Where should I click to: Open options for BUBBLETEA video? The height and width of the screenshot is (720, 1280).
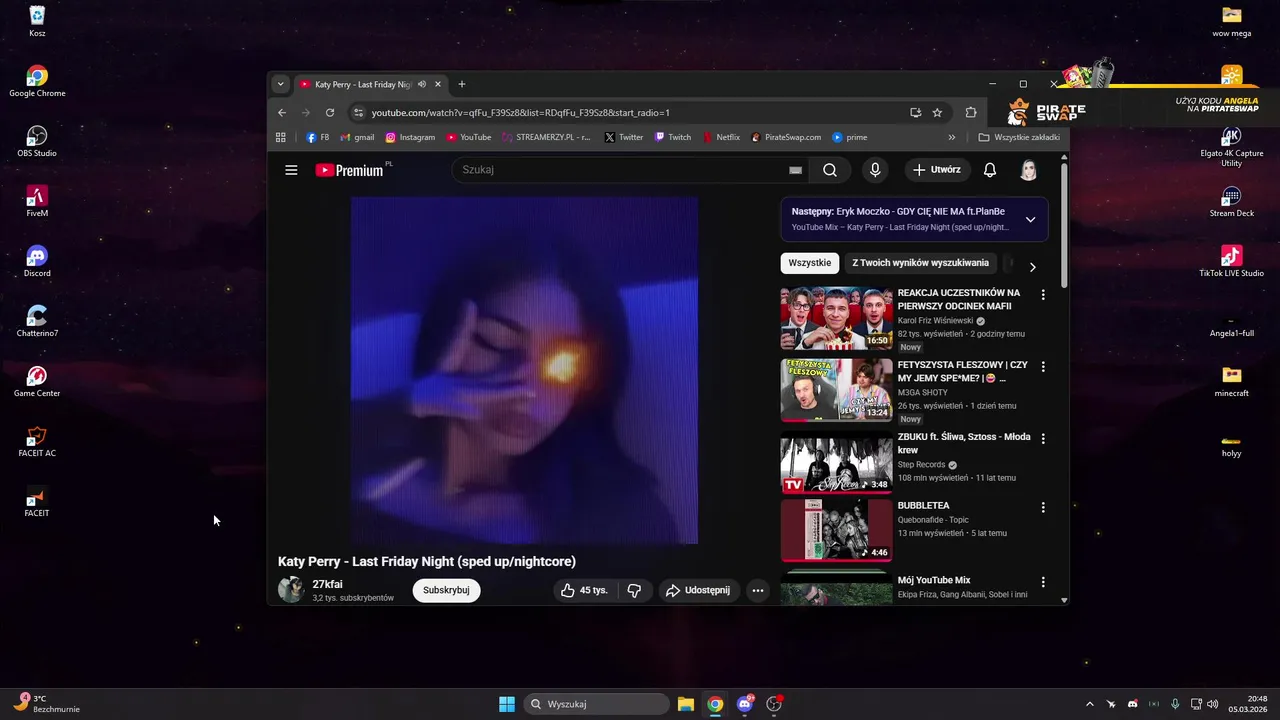coord(1043,507)
